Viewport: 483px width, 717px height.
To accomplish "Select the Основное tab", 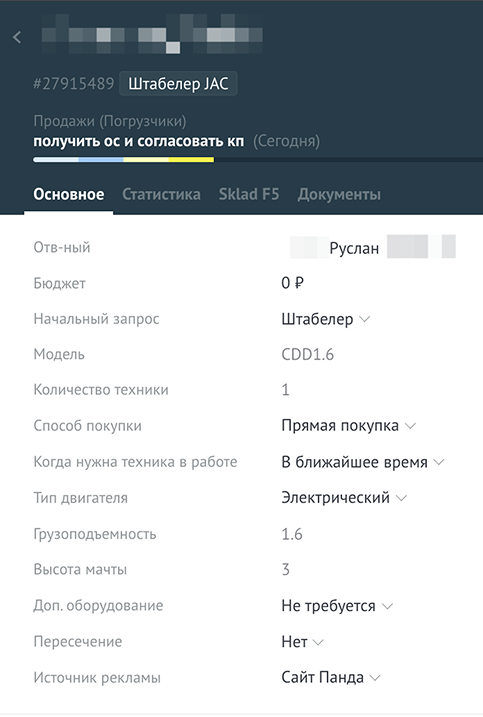I will 69,194.
